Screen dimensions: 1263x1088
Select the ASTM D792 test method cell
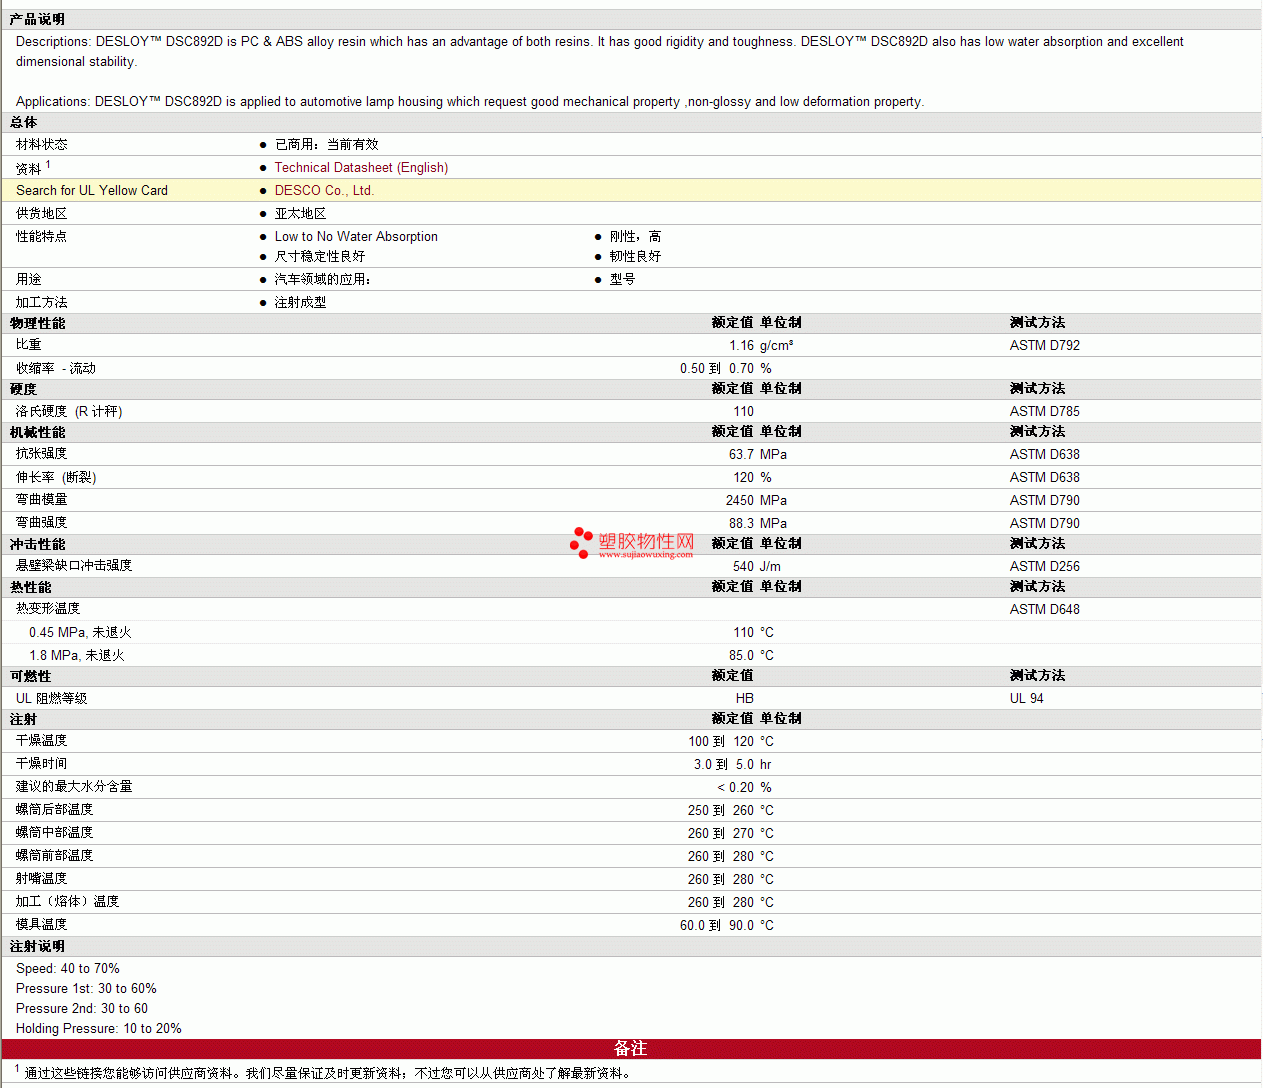coord(1045,346)
